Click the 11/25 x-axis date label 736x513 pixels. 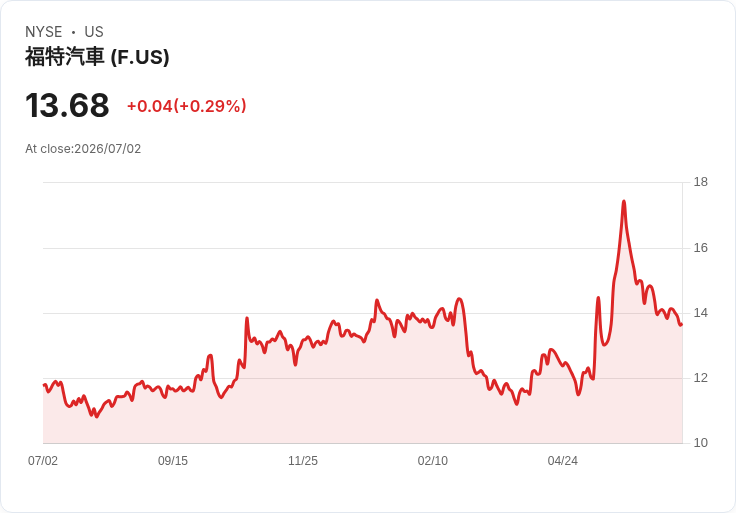click(x=303, y=461)
